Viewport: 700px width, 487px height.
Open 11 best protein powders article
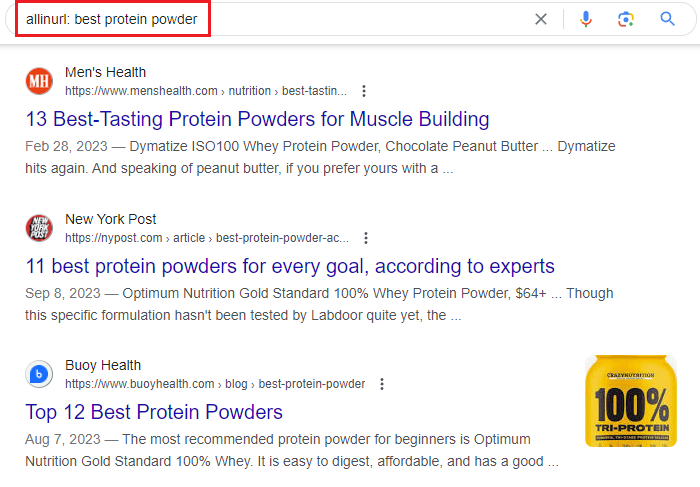(x=290, y=266)
